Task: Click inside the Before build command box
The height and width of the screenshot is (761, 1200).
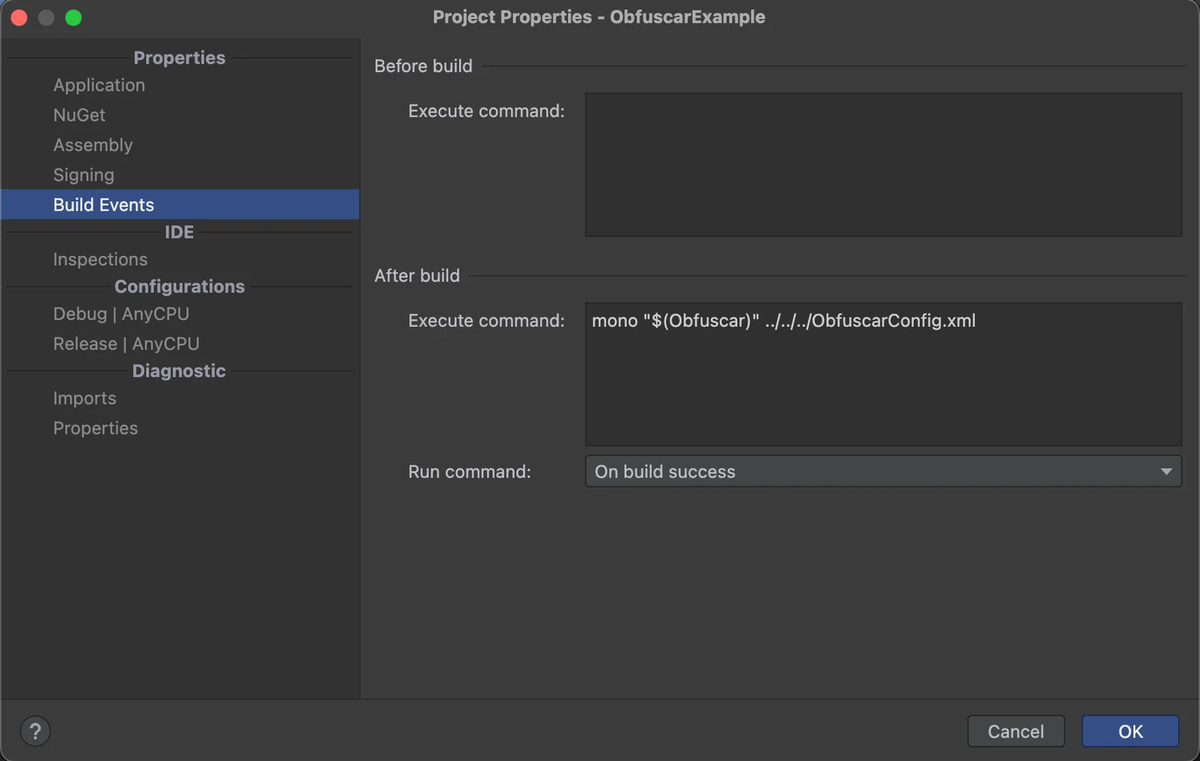Action: pos(883,165)
